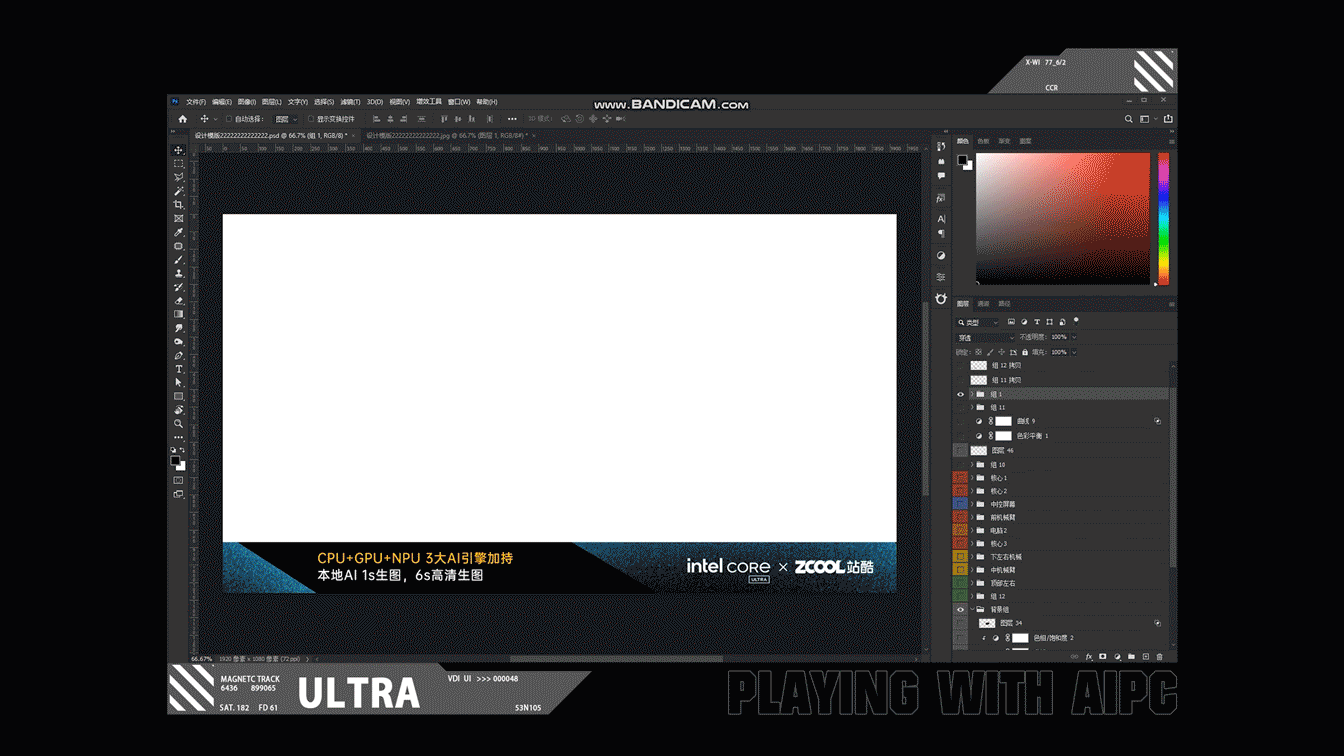Select the Gradient tool

click(x=179, y=314)
